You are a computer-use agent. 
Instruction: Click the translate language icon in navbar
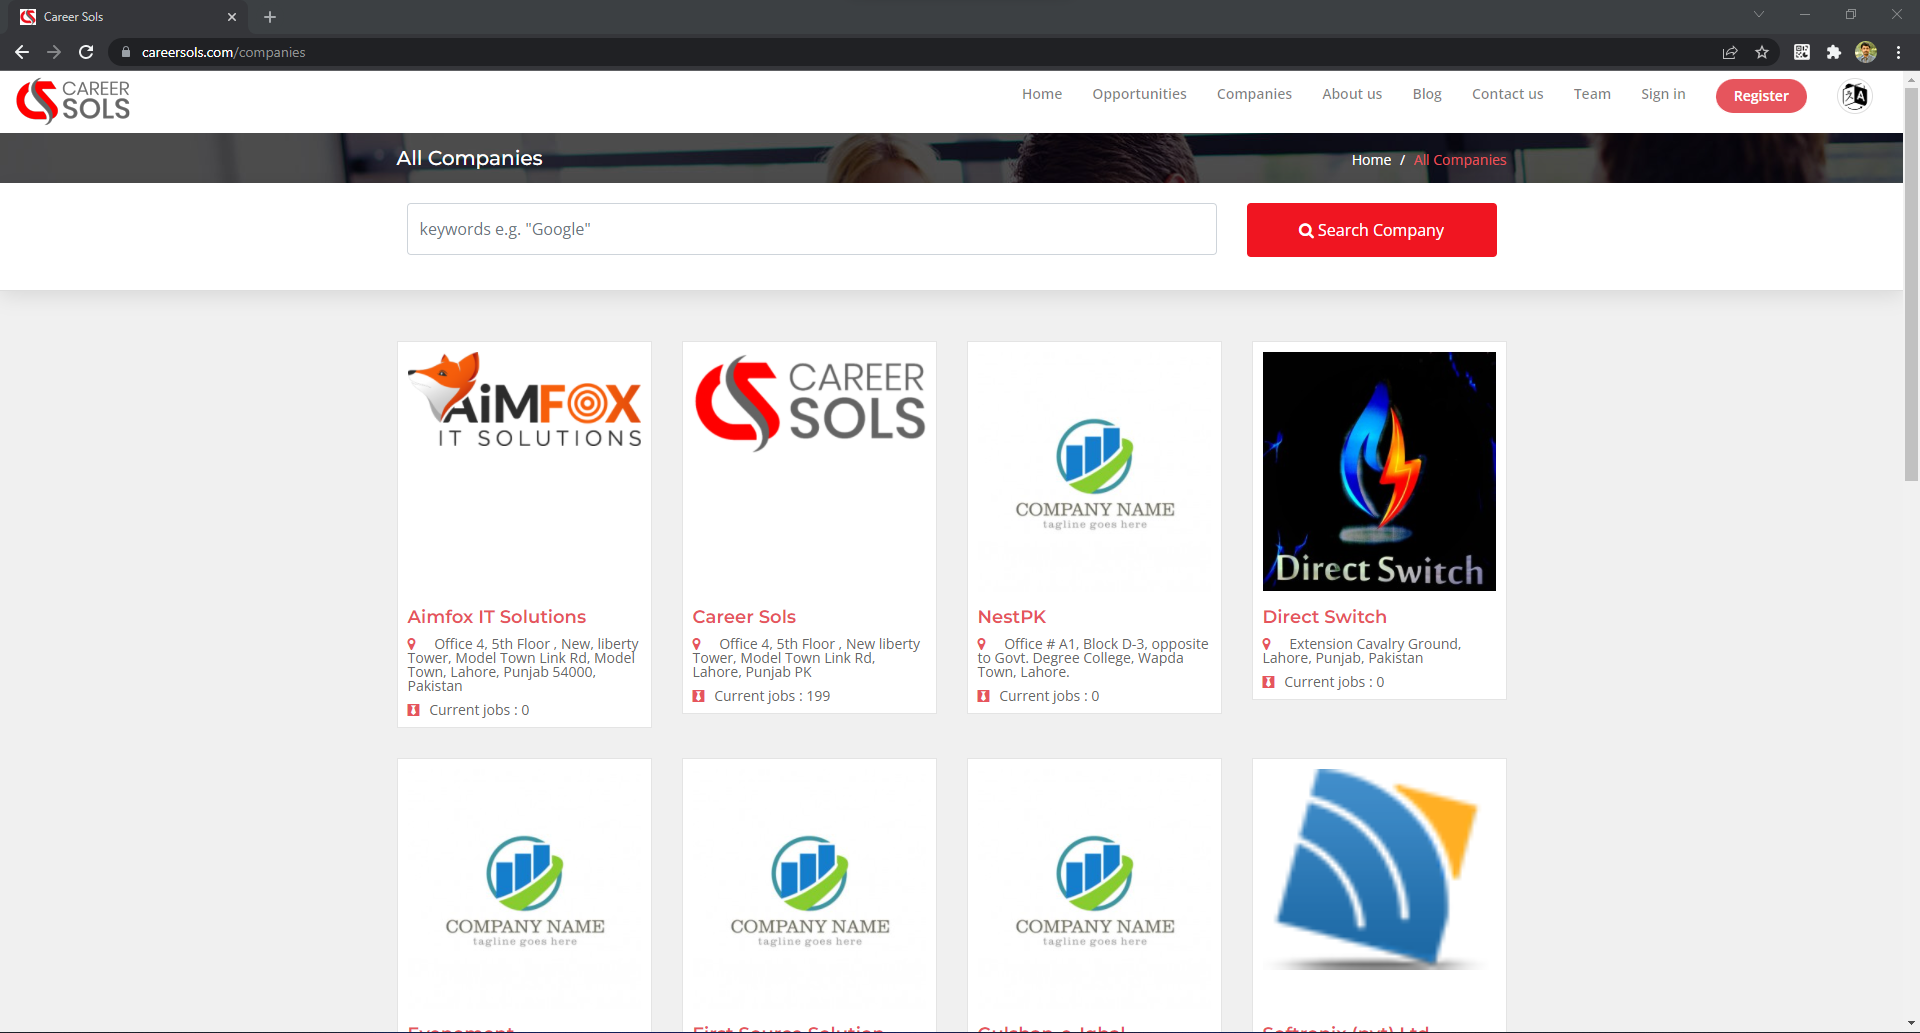coord(1855,96)
